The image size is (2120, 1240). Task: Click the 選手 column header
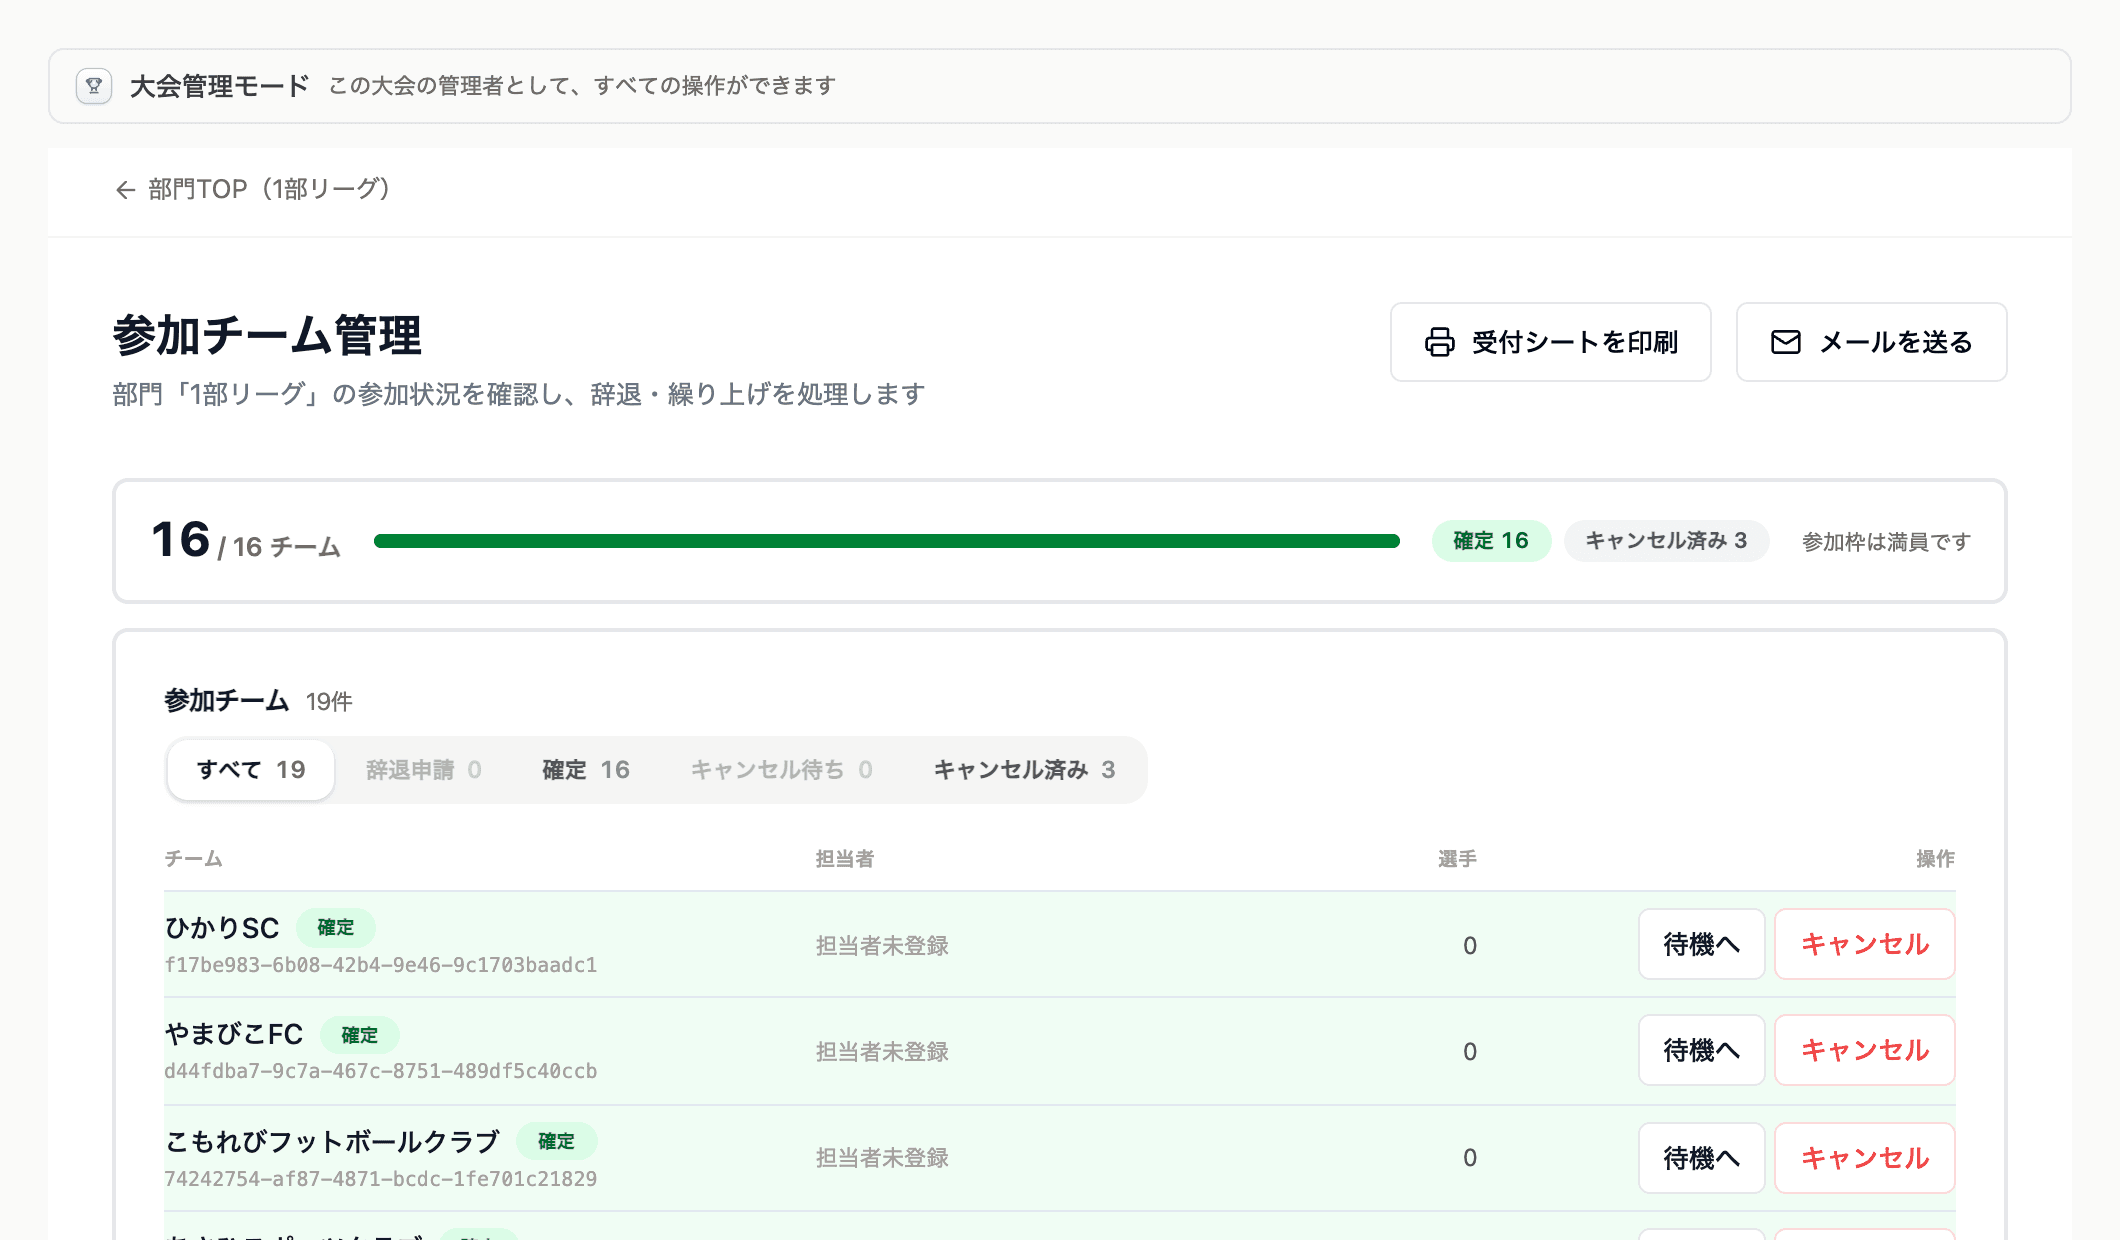[x=1457, y=859]
